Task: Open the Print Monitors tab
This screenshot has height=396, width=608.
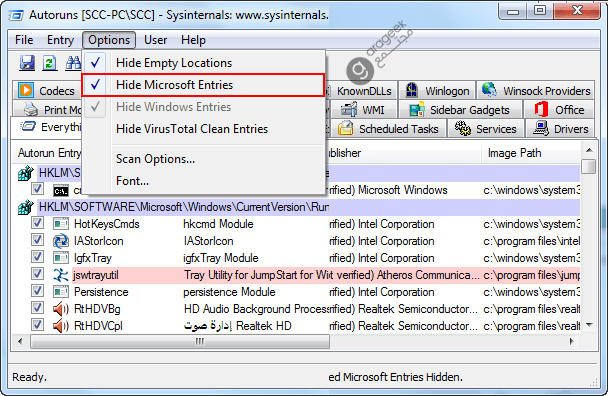Action: coord(47,110)
